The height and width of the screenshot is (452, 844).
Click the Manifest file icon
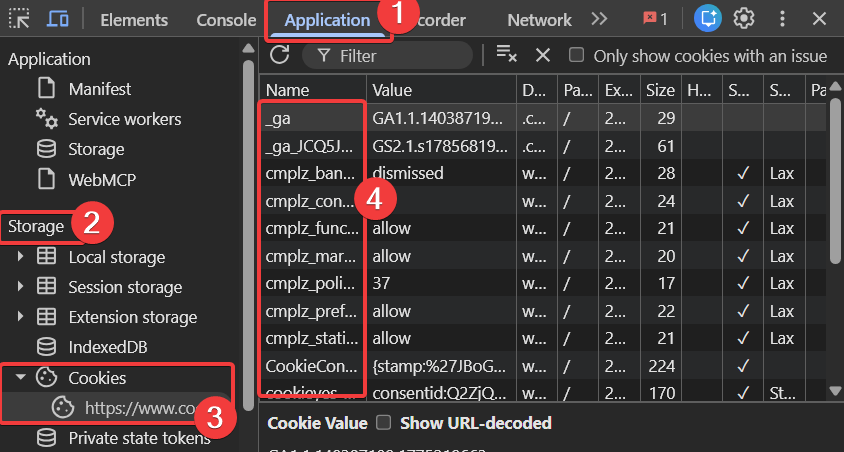46,88
